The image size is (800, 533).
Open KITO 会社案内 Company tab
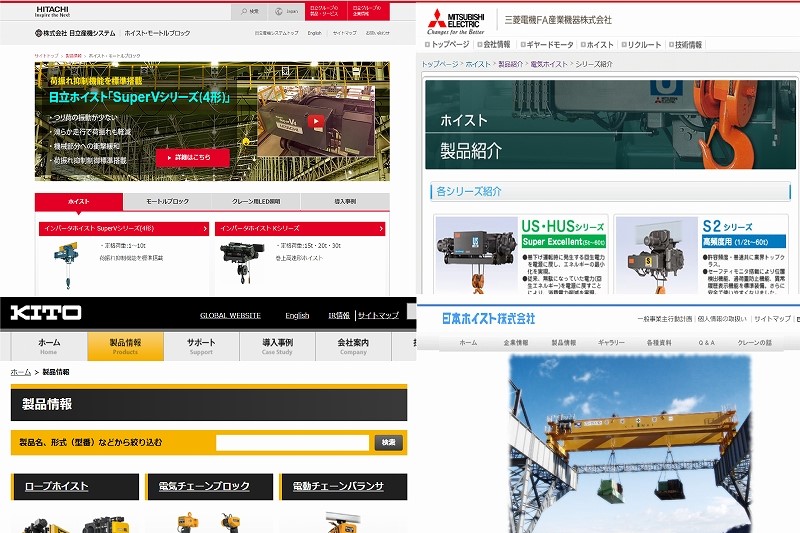[354, 346]
